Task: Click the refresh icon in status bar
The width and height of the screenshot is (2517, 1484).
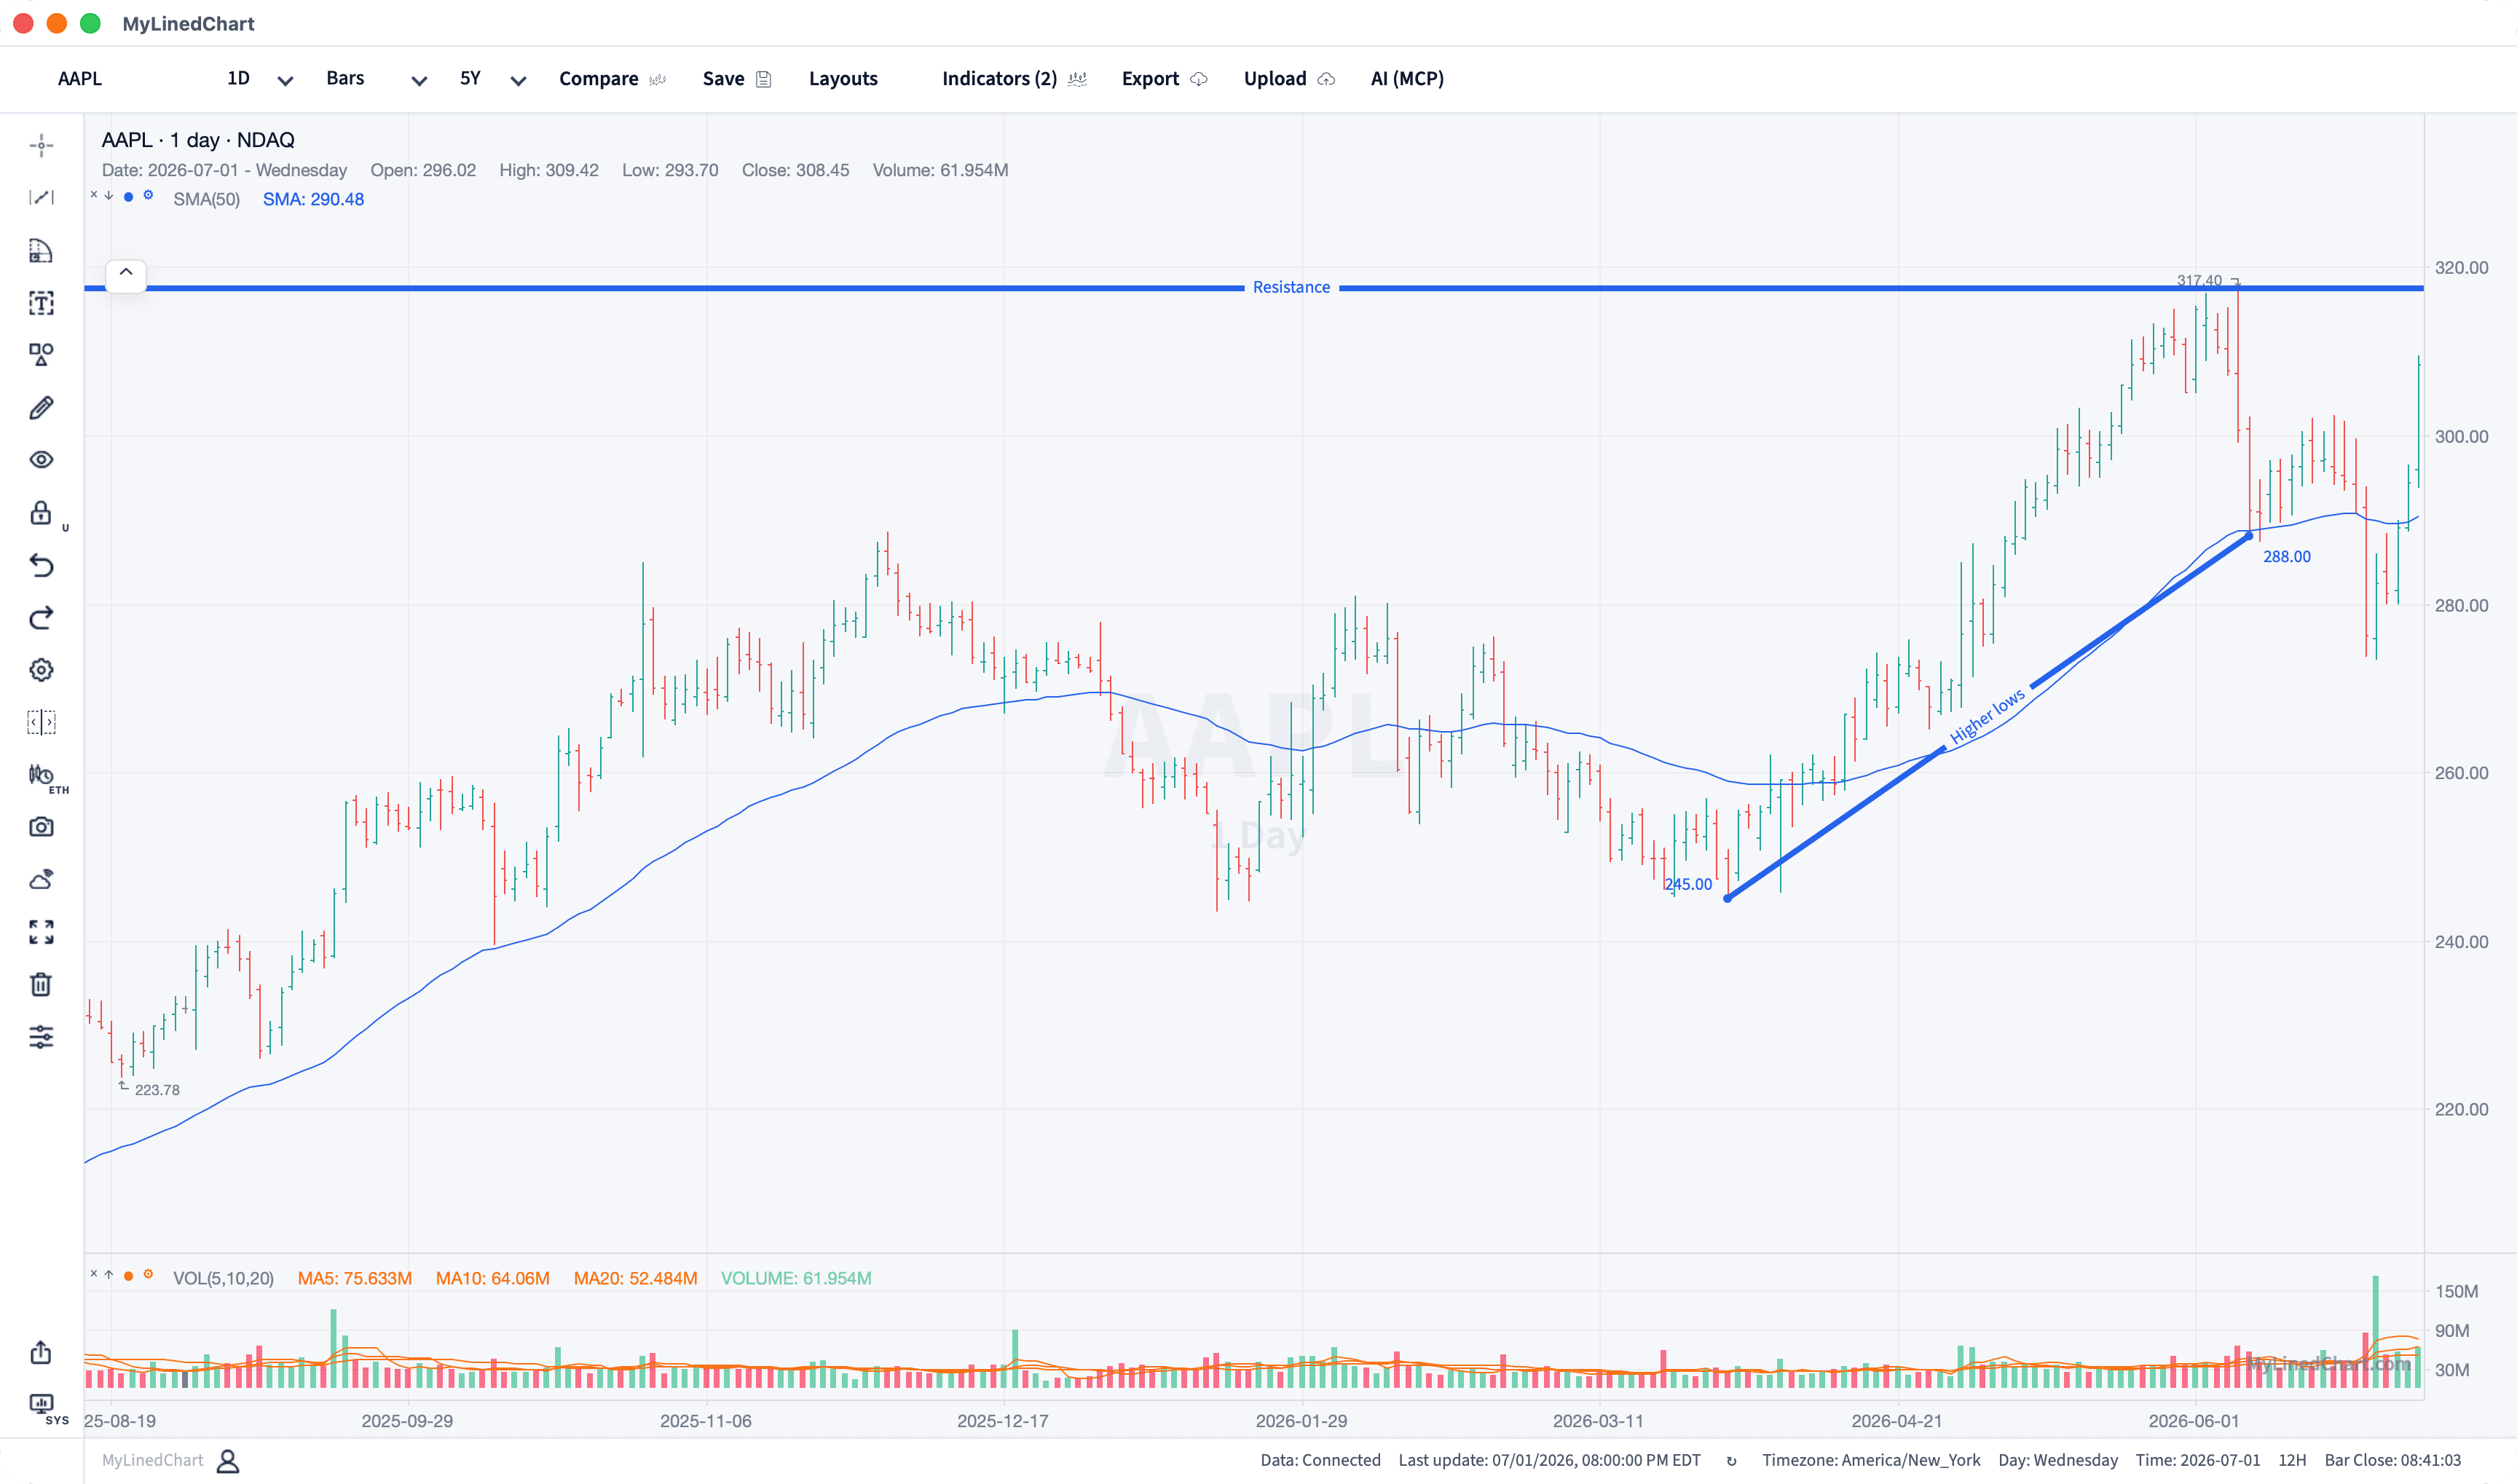Action: point(1731,1461)
